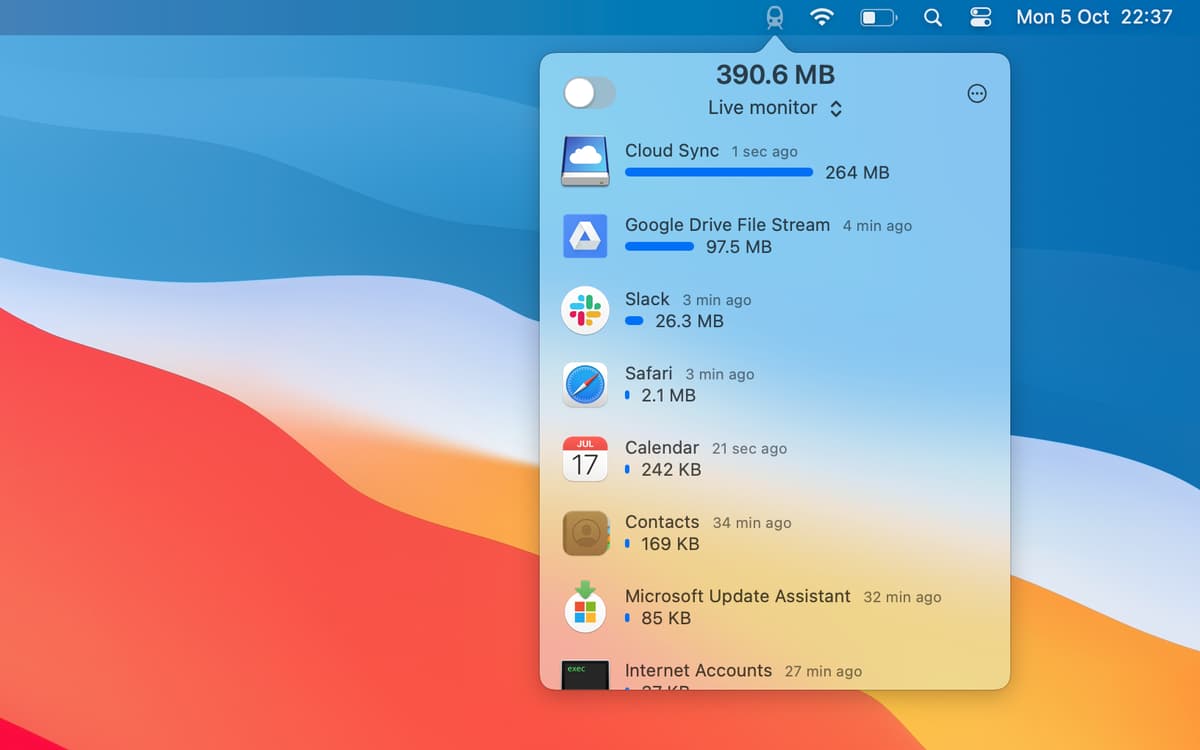Click the Cloud Sync usage bar
Screen dimensions: 1200x750
(x=718, y=172)
